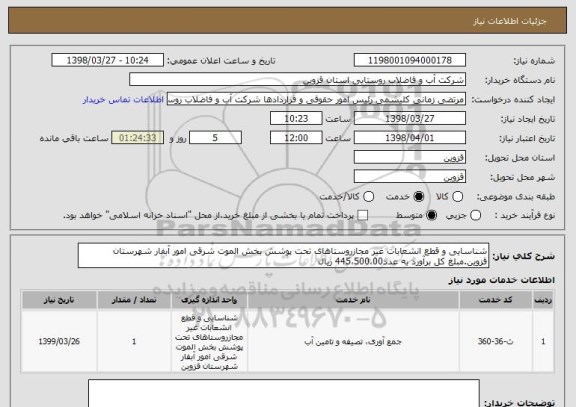576x407 pixels.
Task: Click the نوع فرآیند خرید label
Action: click(x=525, y=215)
